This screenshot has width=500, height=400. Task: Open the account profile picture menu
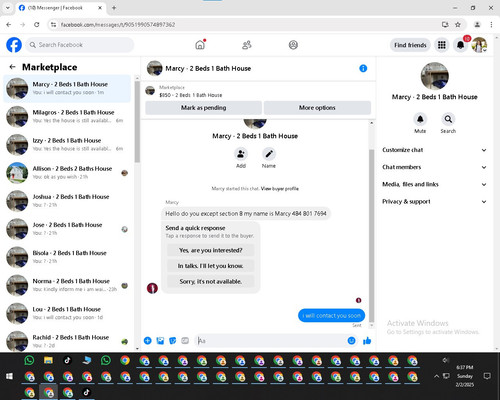coord(479,45)
